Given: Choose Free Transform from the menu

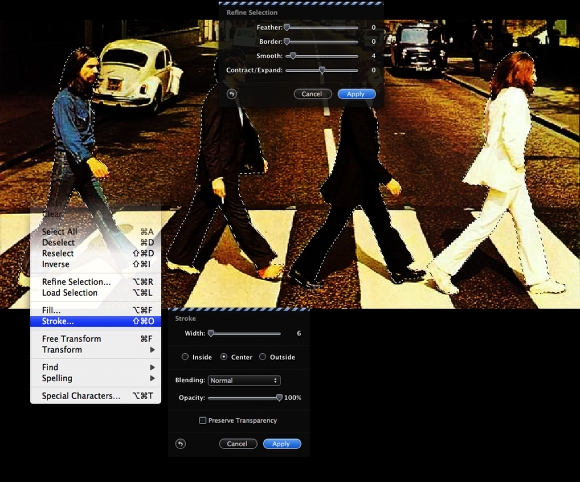Looking at the screenshot, I should [x=95, y=338].
